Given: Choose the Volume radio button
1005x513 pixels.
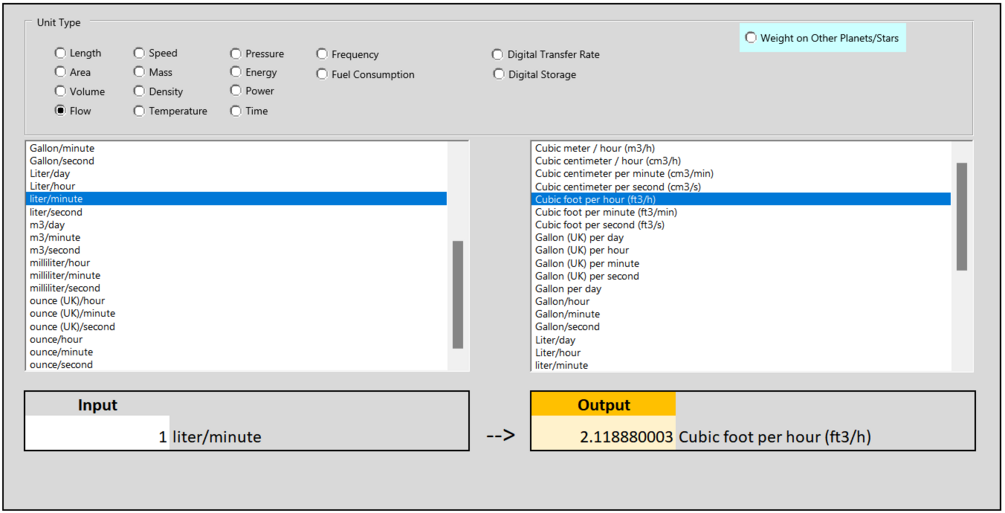Looking at the screenshot, I should pos(60,91).
